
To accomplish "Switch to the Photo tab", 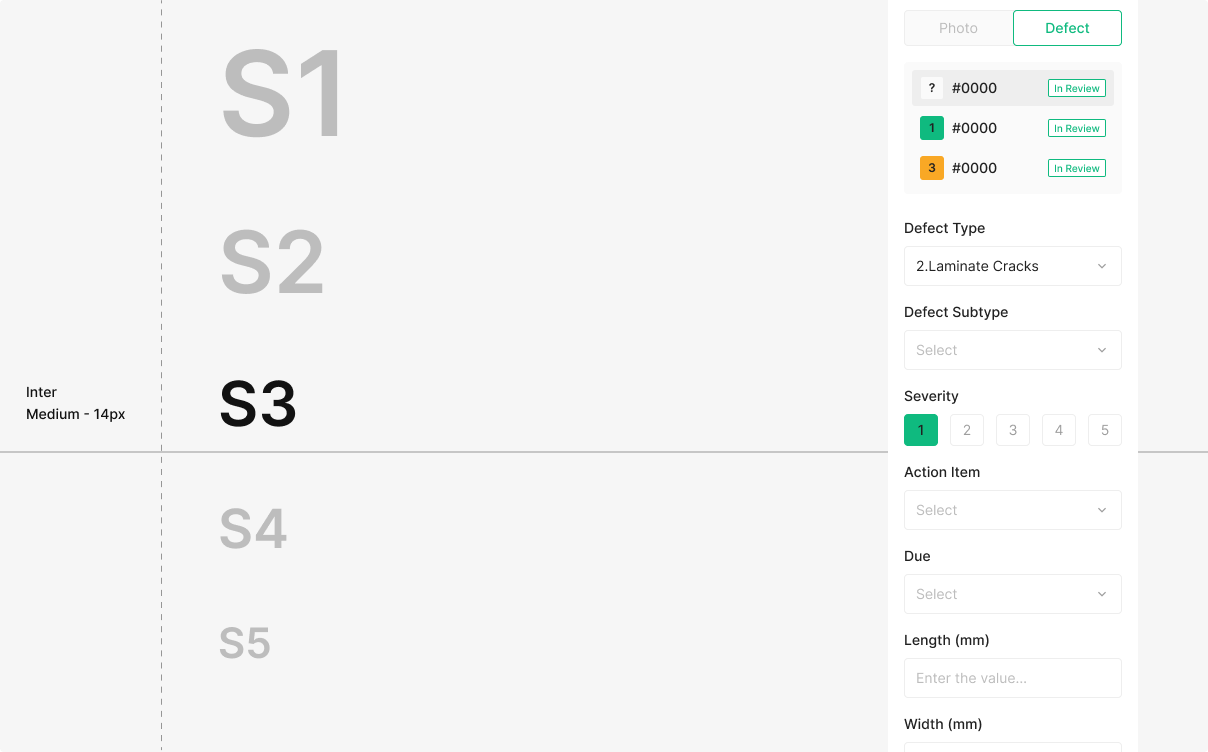I will (x=958, y=28).
